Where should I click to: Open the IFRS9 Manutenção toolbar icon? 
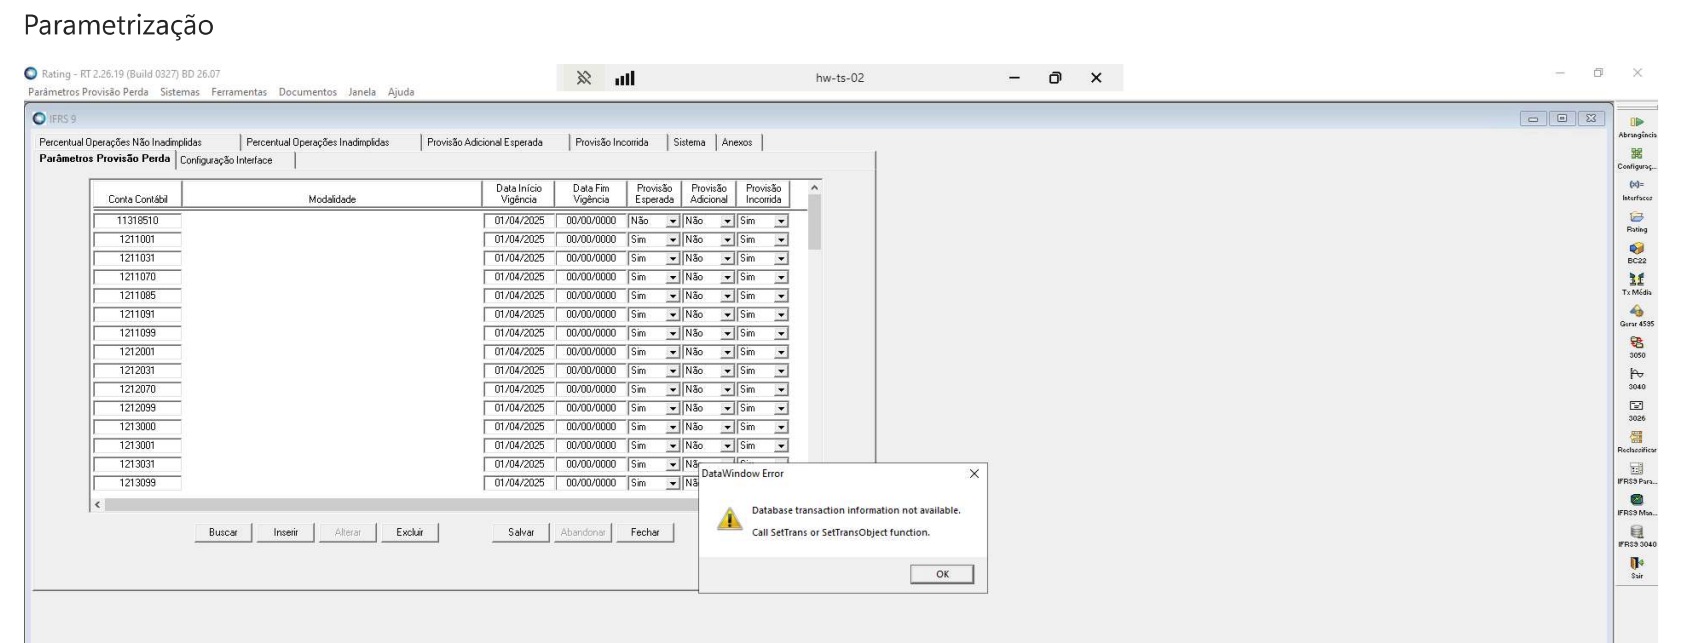coord(1636,500)
